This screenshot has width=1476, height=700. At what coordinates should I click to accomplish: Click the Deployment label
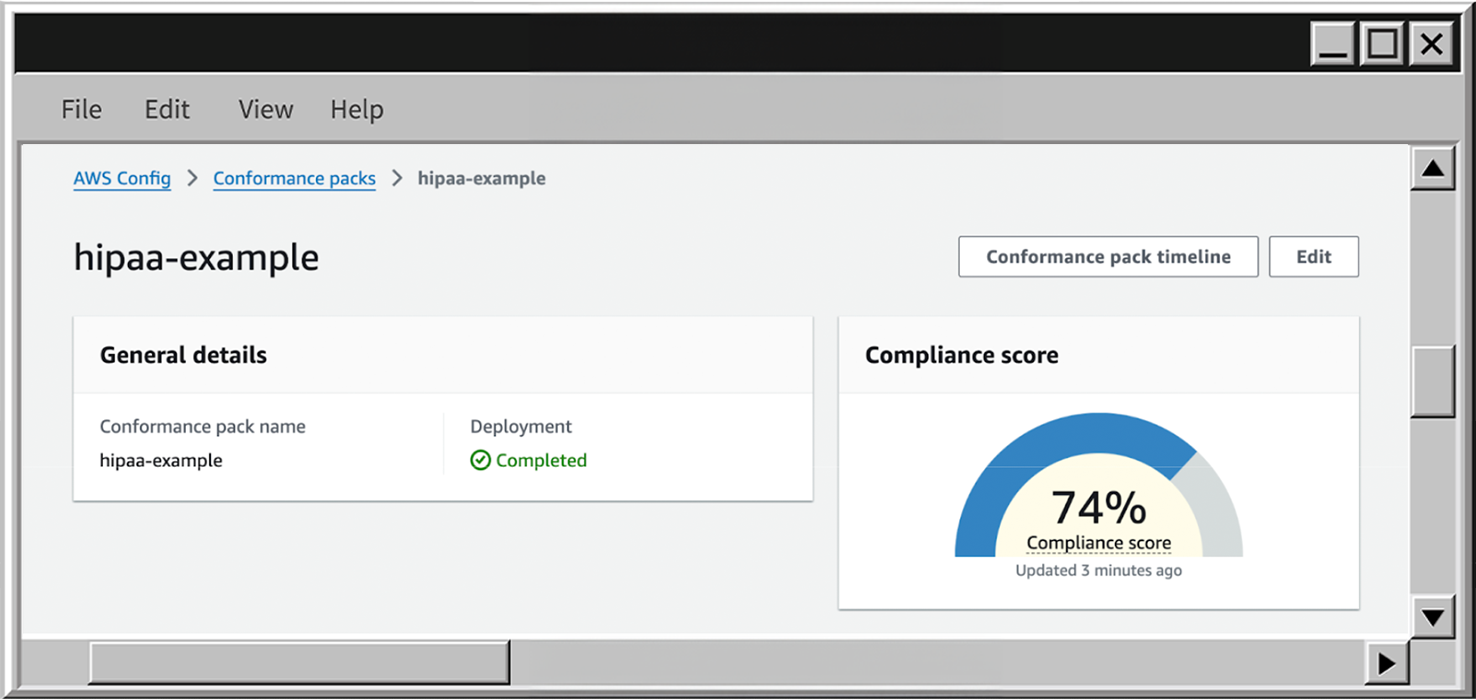[x=521, y=426]
